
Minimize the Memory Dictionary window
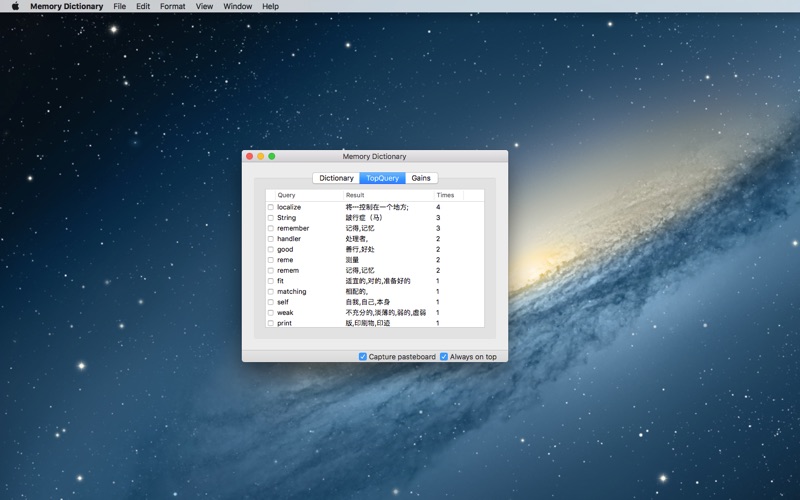click(x=261, y=156)
